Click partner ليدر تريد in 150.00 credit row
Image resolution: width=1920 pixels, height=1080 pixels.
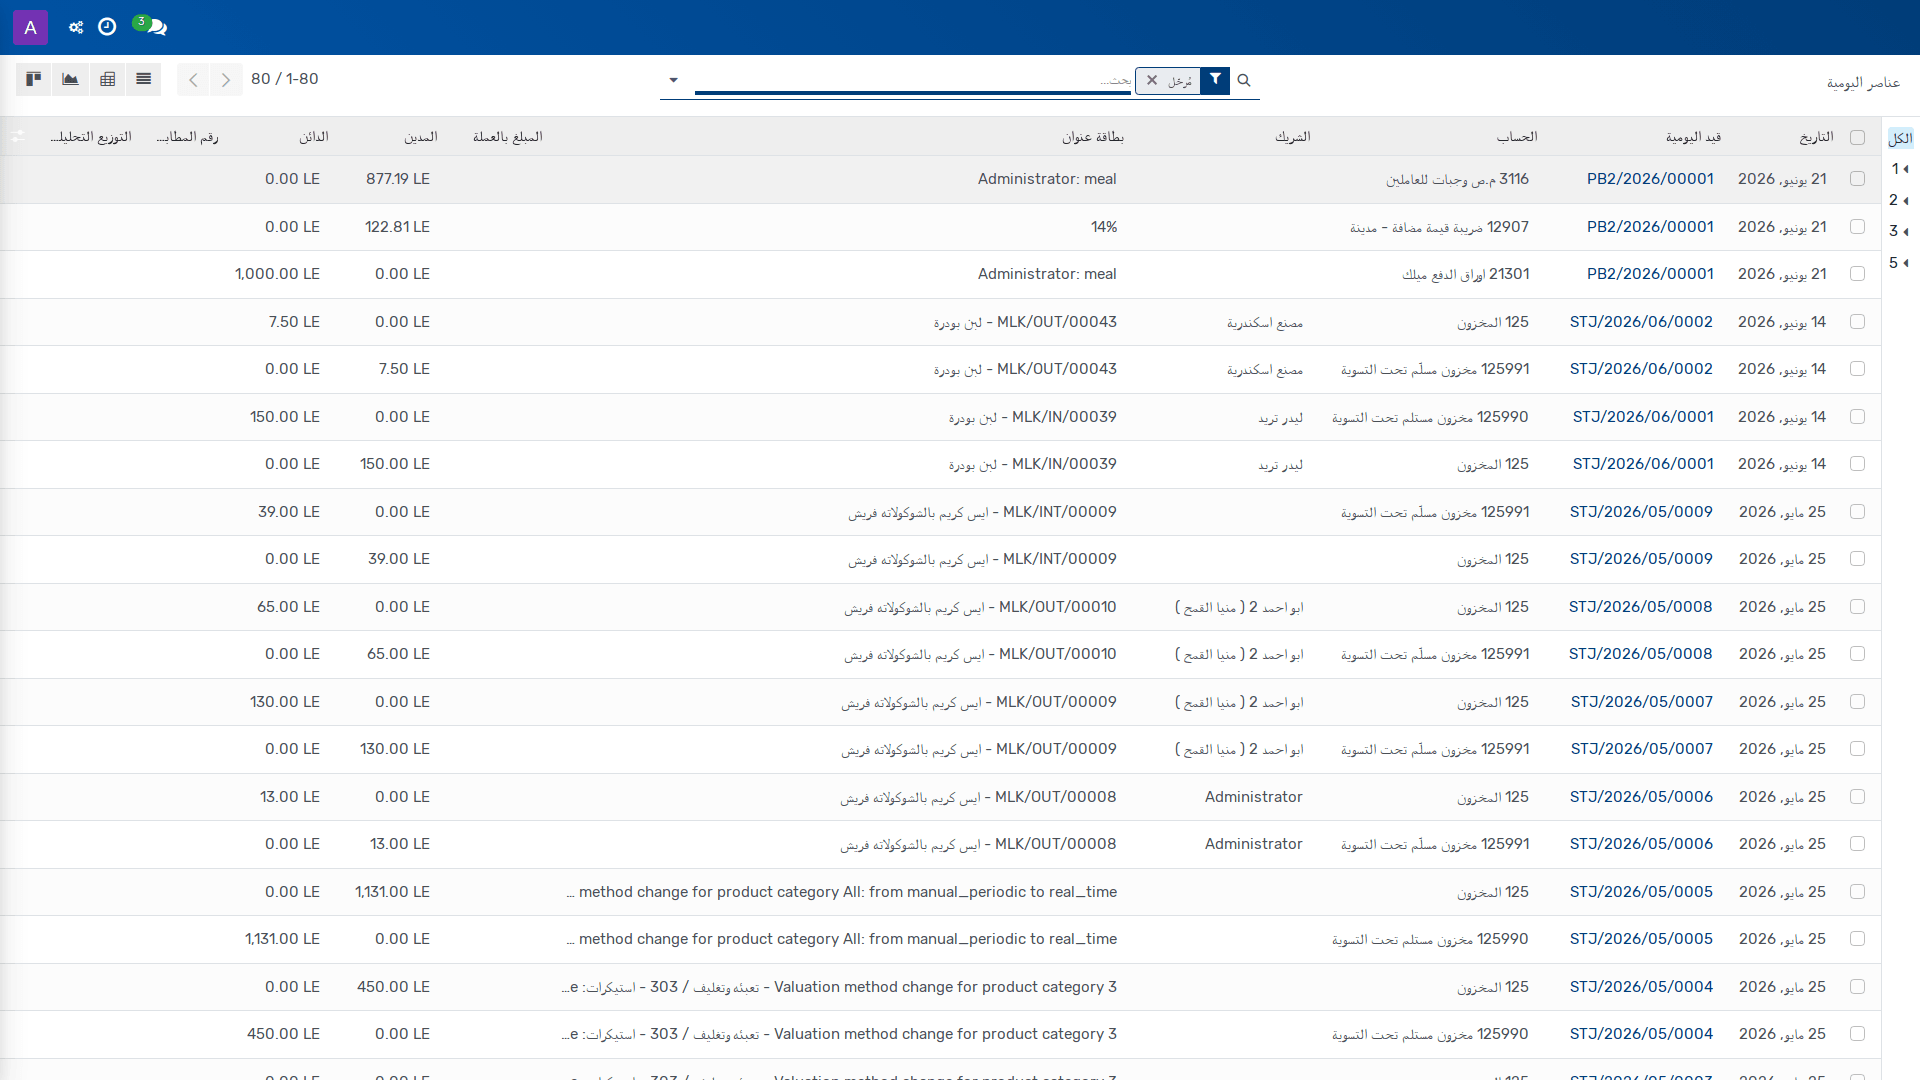pyautogui.click(x=1280, y=417)
